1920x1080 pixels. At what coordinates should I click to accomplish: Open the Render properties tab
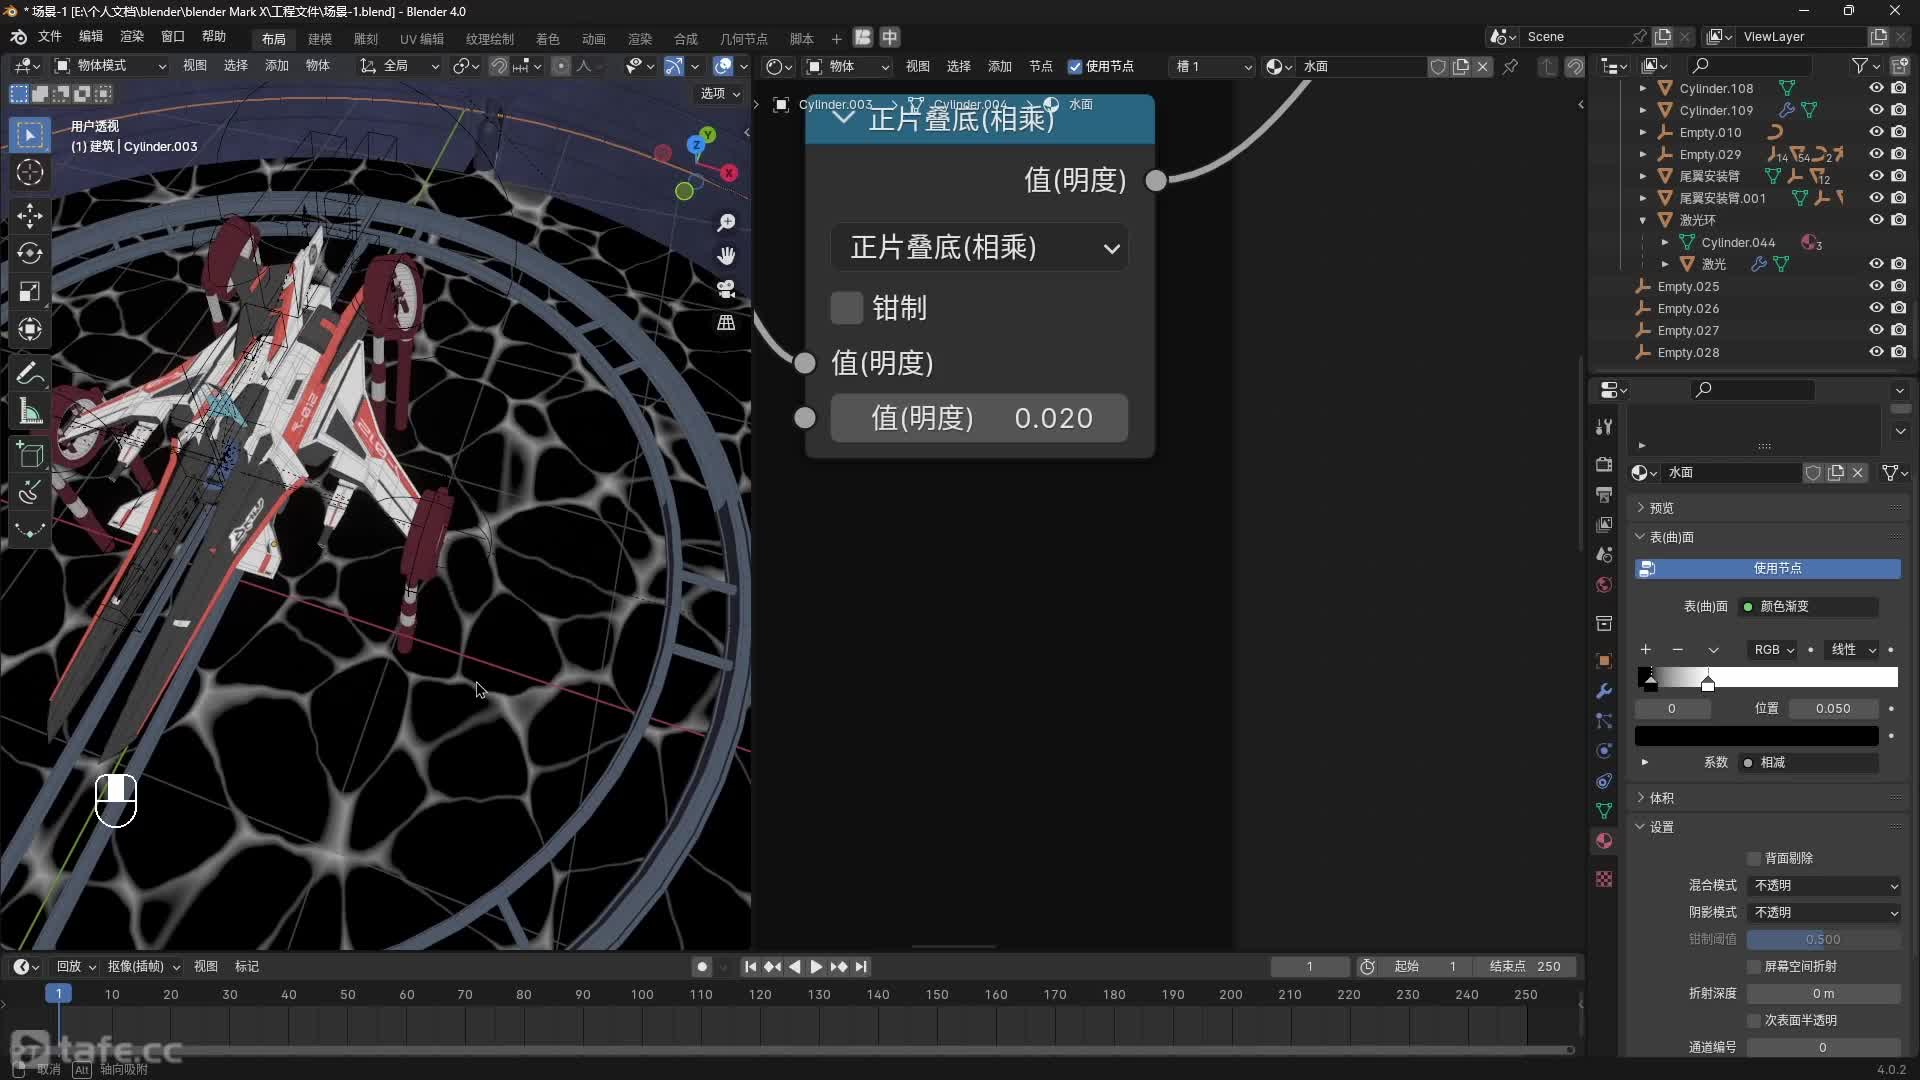1604,465
